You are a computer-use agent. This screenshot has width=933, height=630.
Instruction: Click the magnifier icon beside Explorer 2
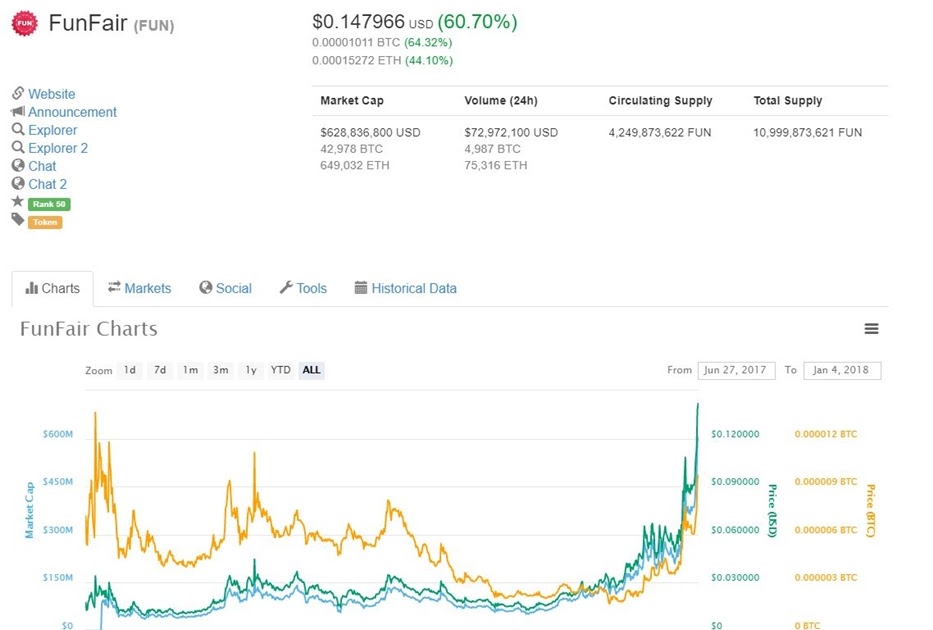pyautogui.click(x=18, y=147)
